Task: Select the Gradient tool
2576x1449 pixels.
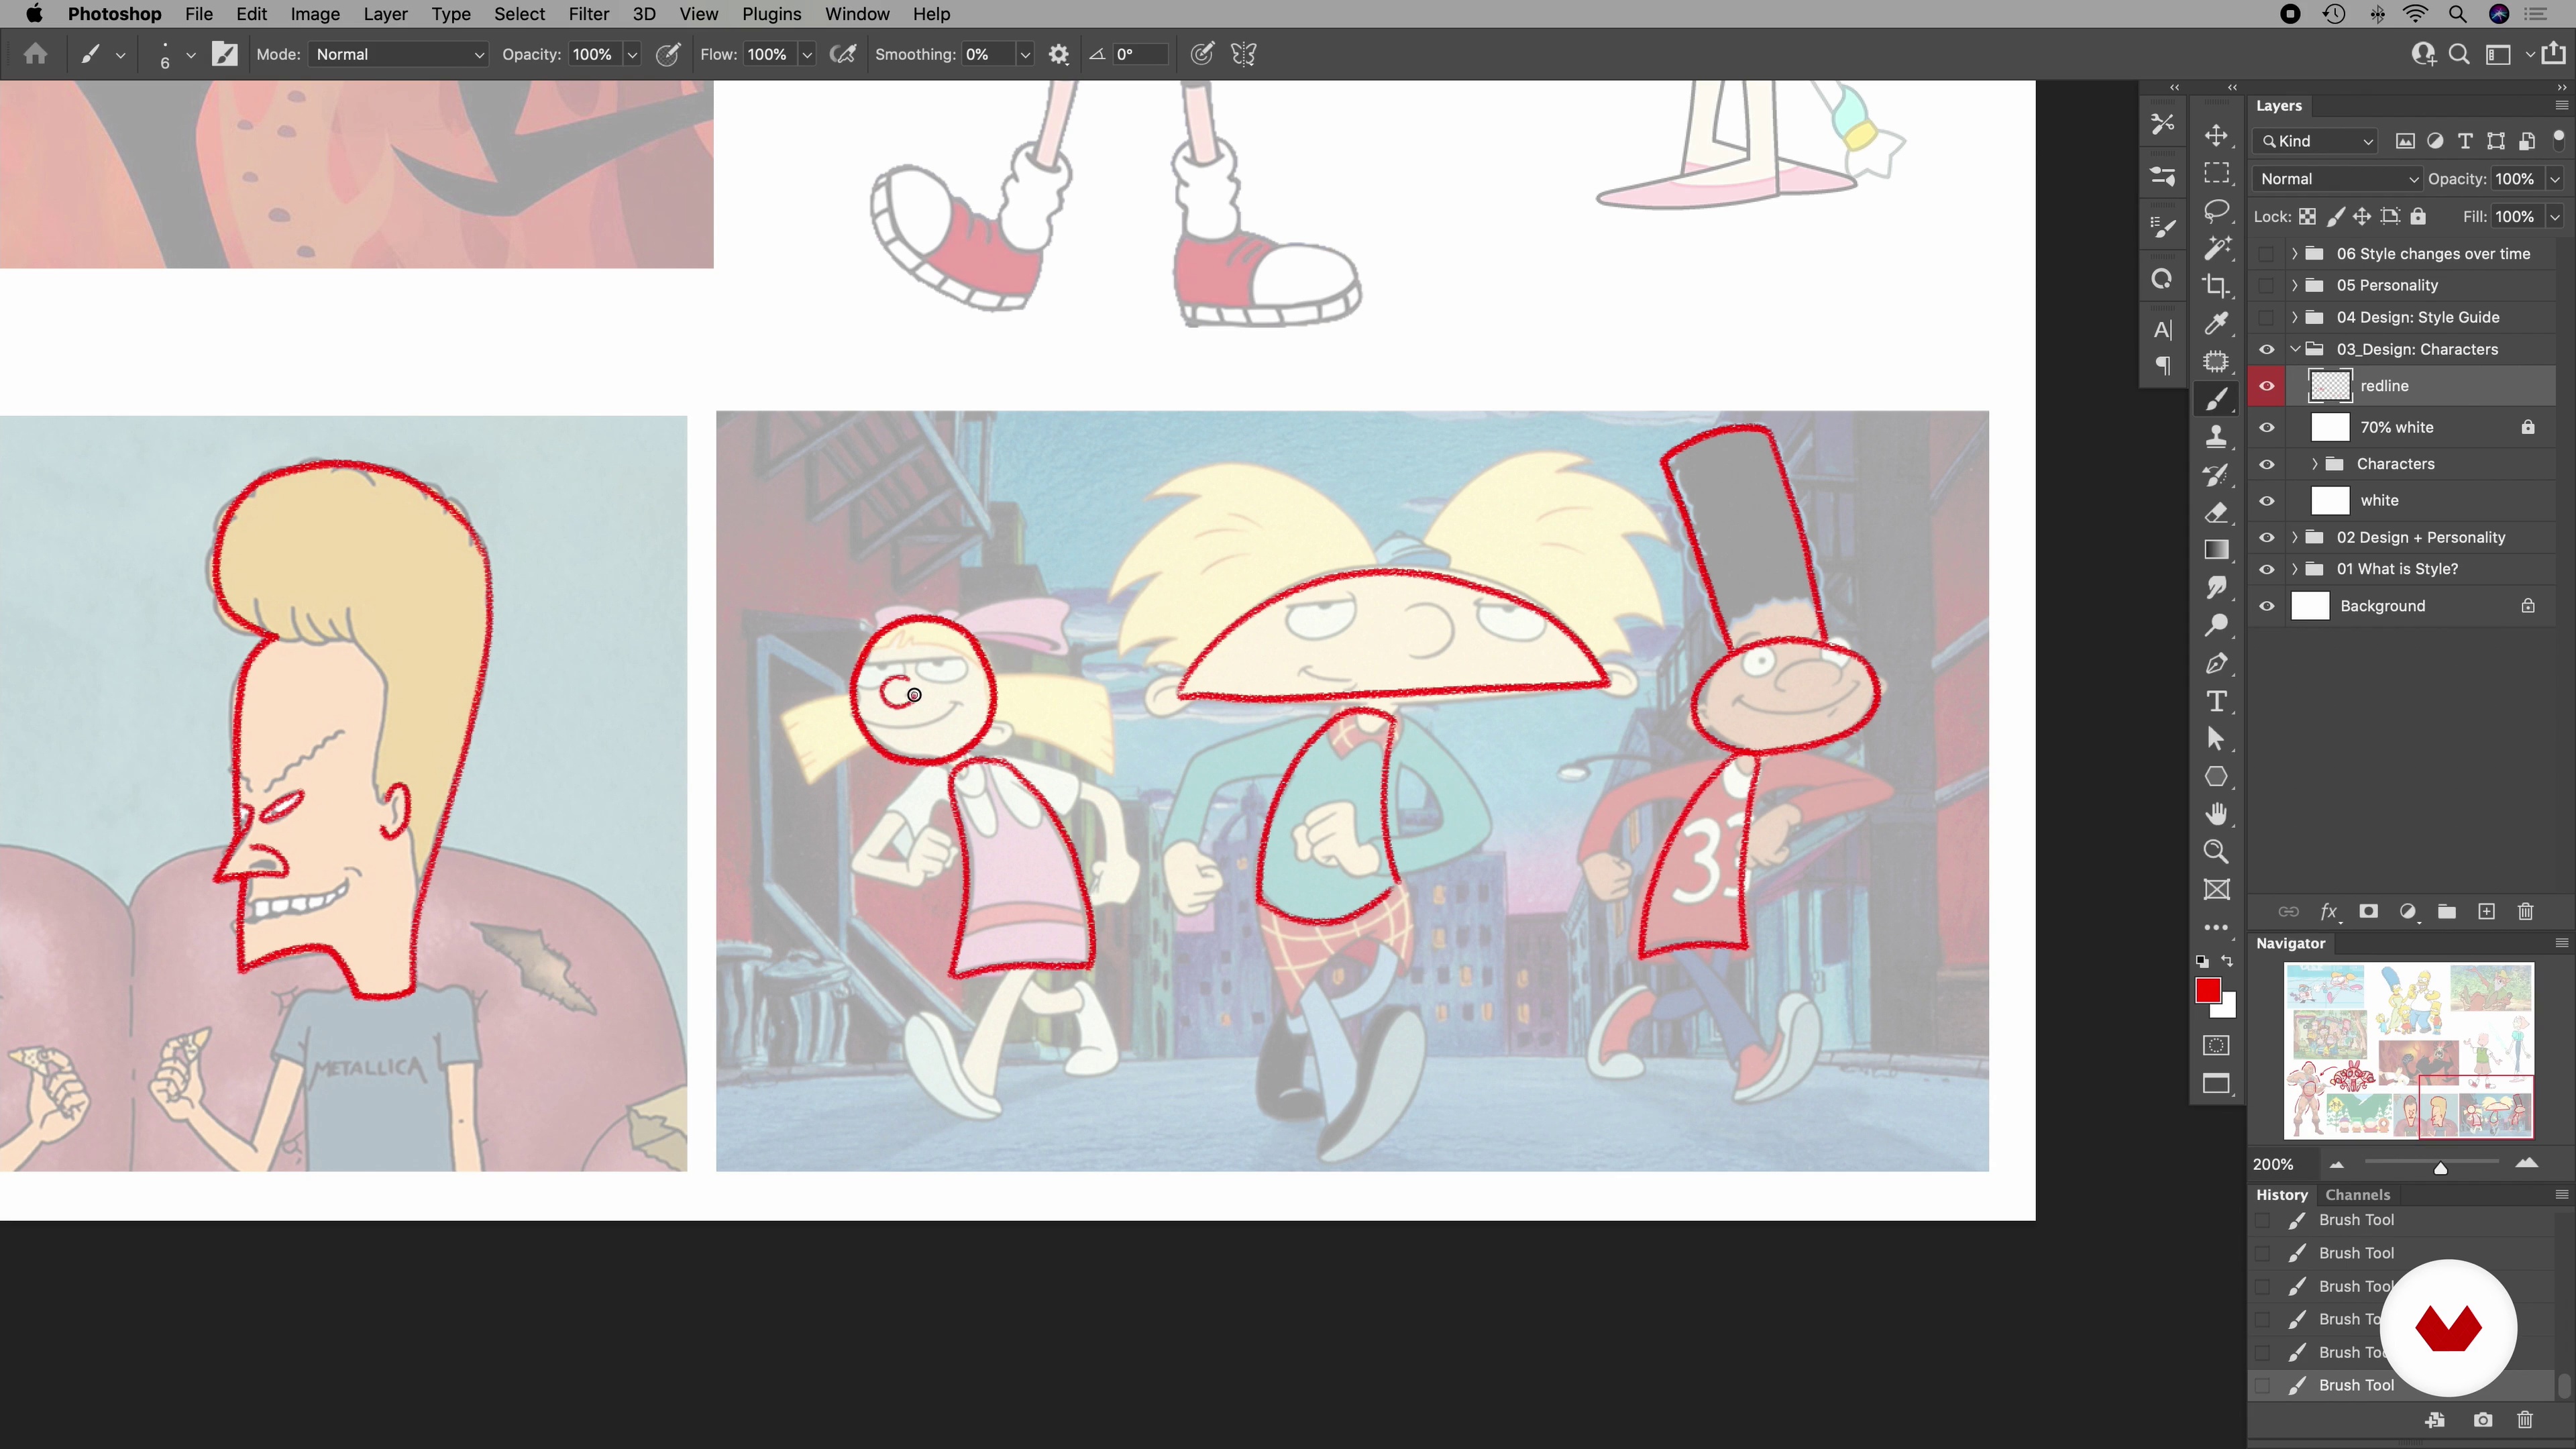Action: click(x=2216, y=550)
